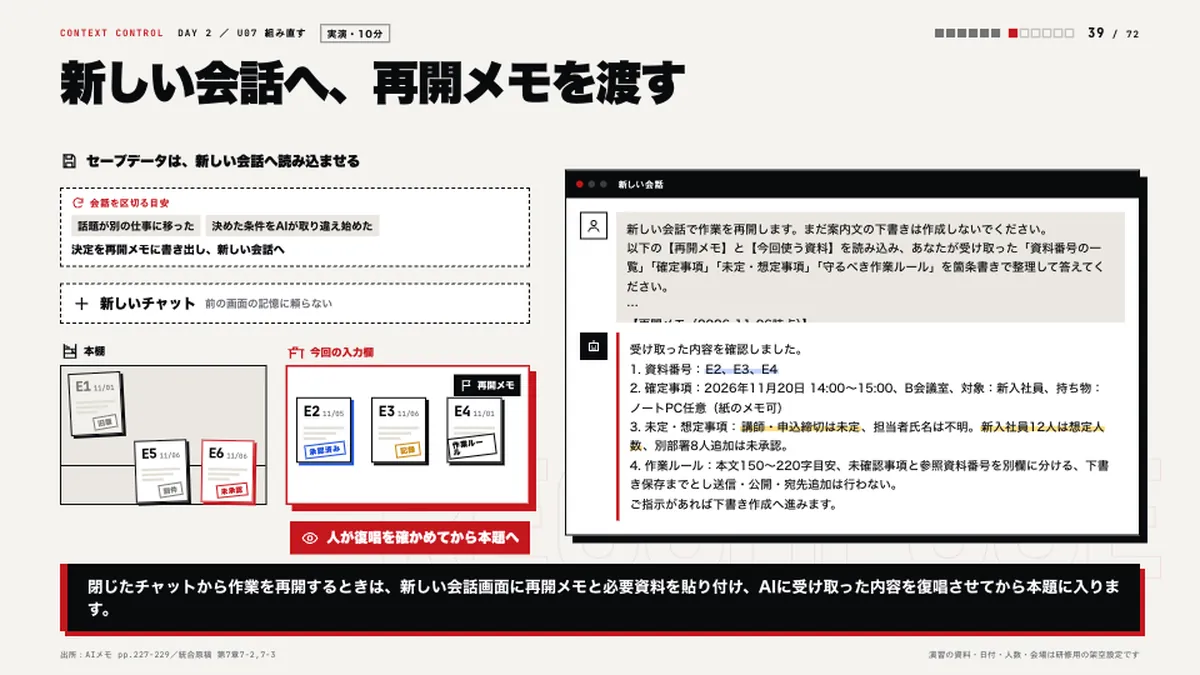Click the black AI bot icon in chat

(x=593, y=346)
